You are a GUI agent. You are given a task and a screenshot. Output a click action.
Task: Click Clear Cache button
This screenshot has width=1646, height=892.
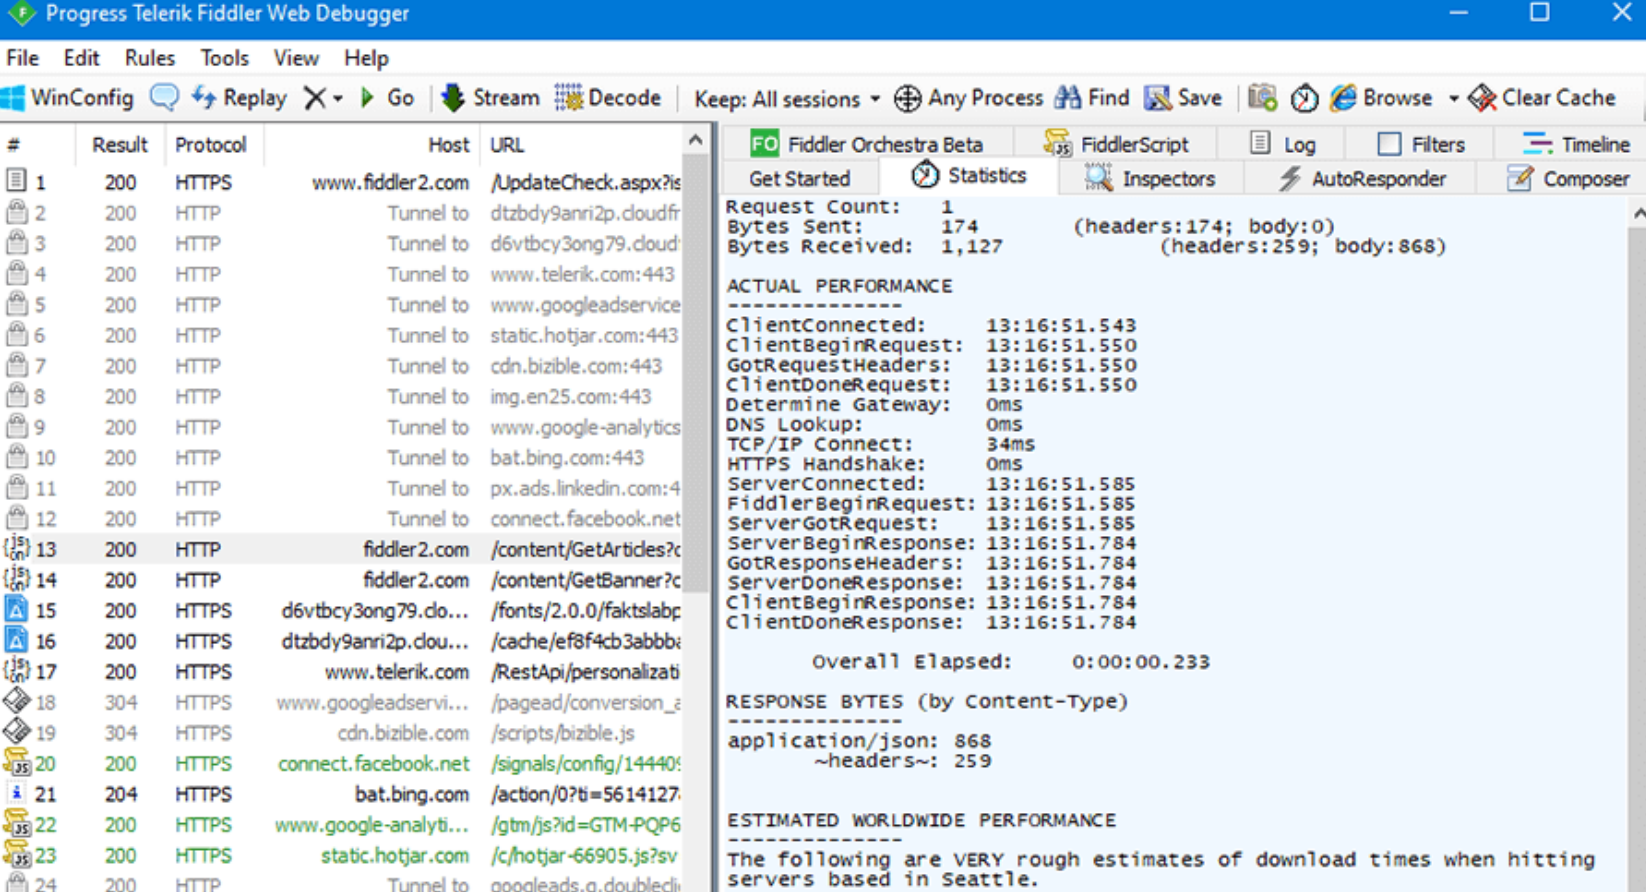(1543, 98)
